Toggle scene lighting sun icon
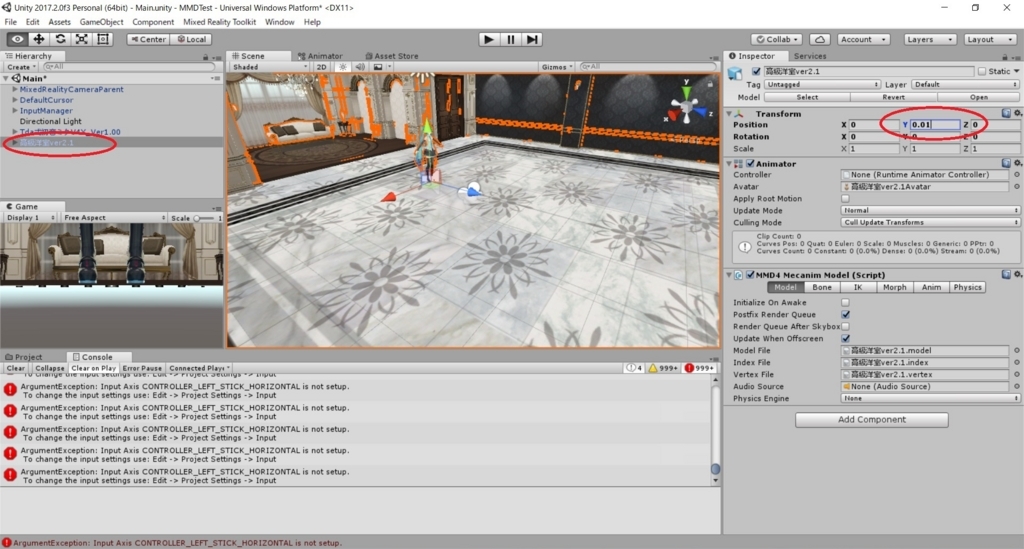This screenshot has height=549, width=1024. [x=342, y=67]
